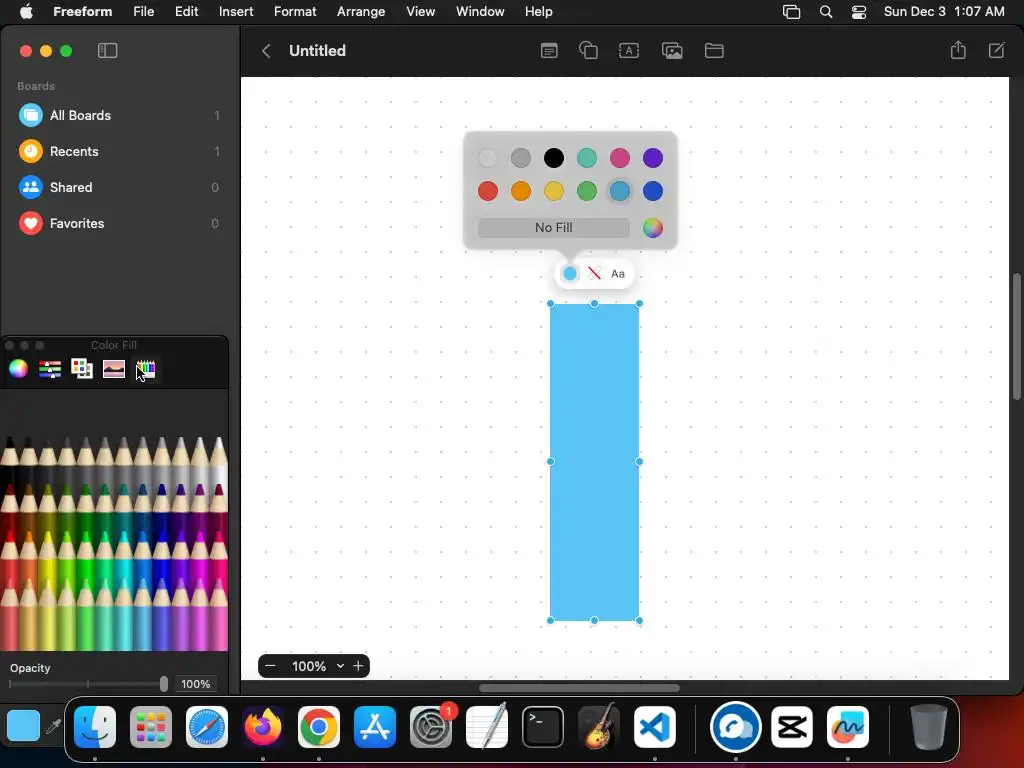Screen dimensions: 1024x768
Task: Pick the teal fill swatch
Action: (x=586, y=157)
